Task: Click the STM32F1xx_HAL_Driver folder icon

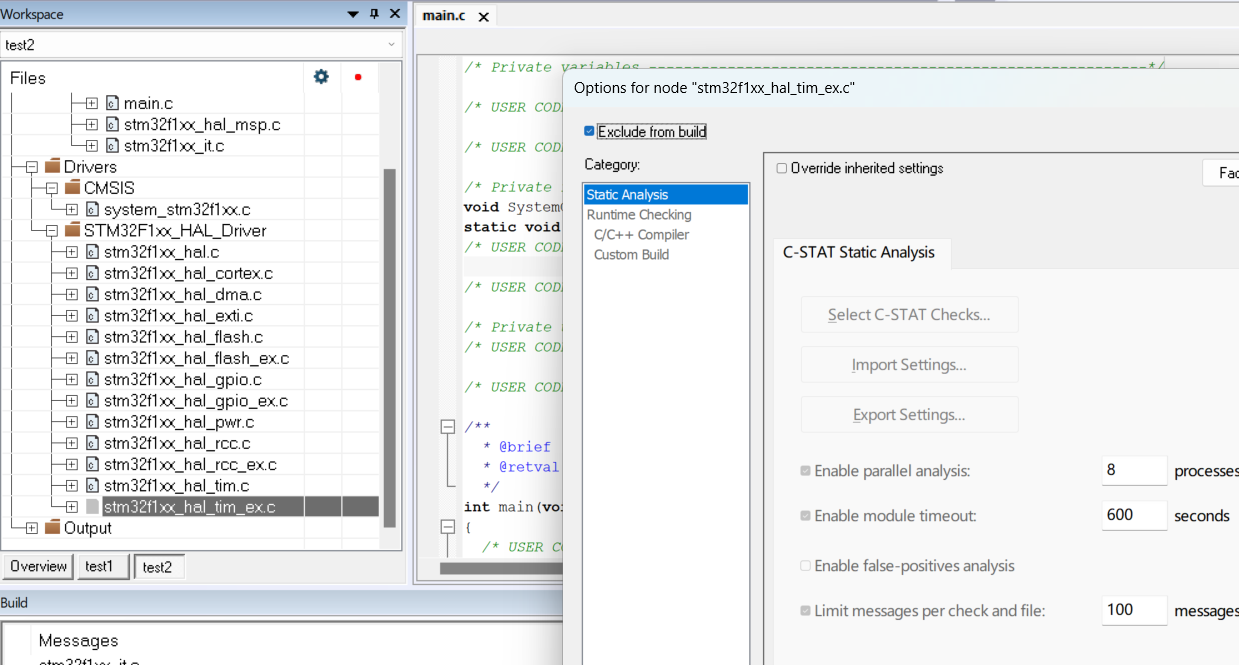Action: click(x=73, y=230)
